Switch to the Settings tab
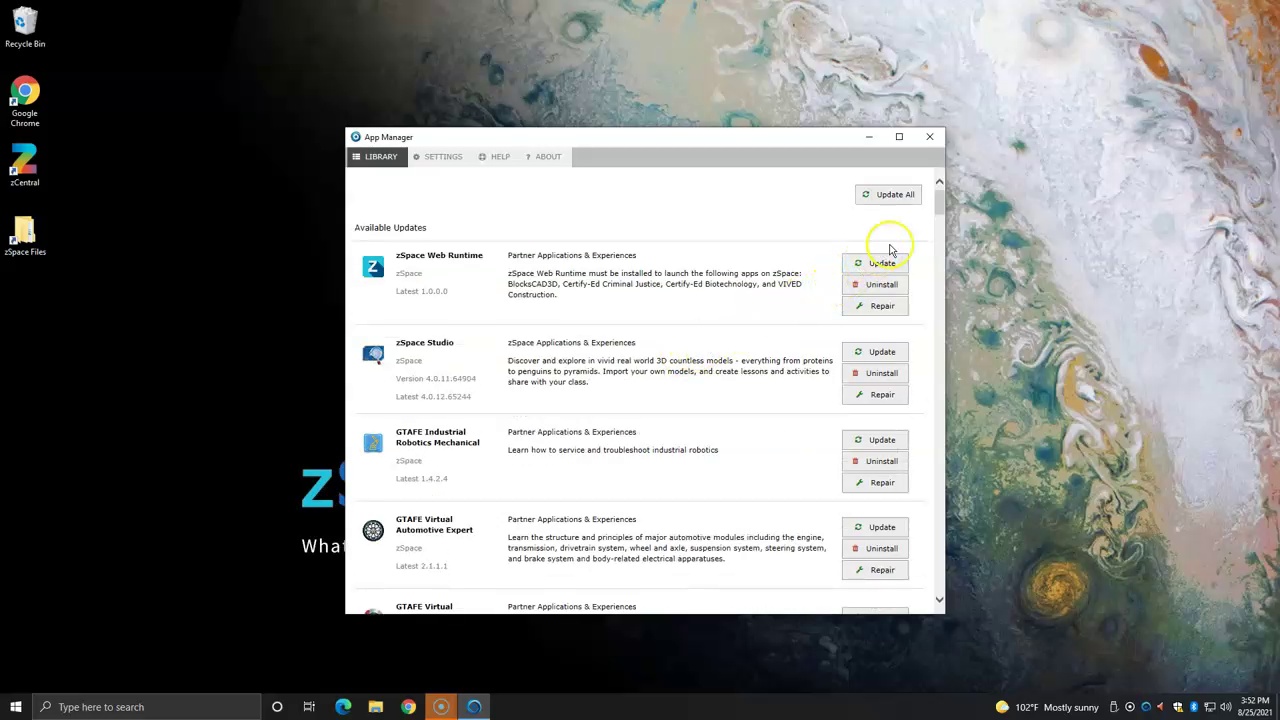The width and height of the screenshot is (1280, 720). pos(437,157)
